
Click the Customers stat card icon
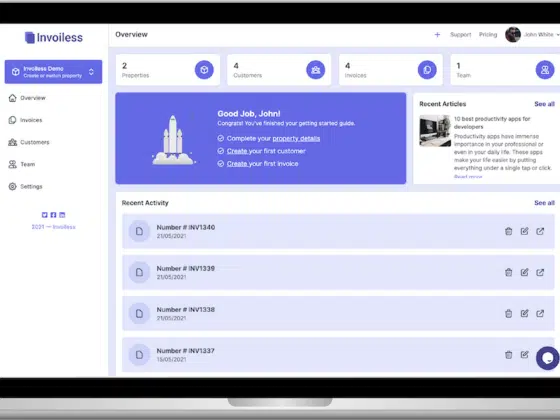[x=316, y=70]
